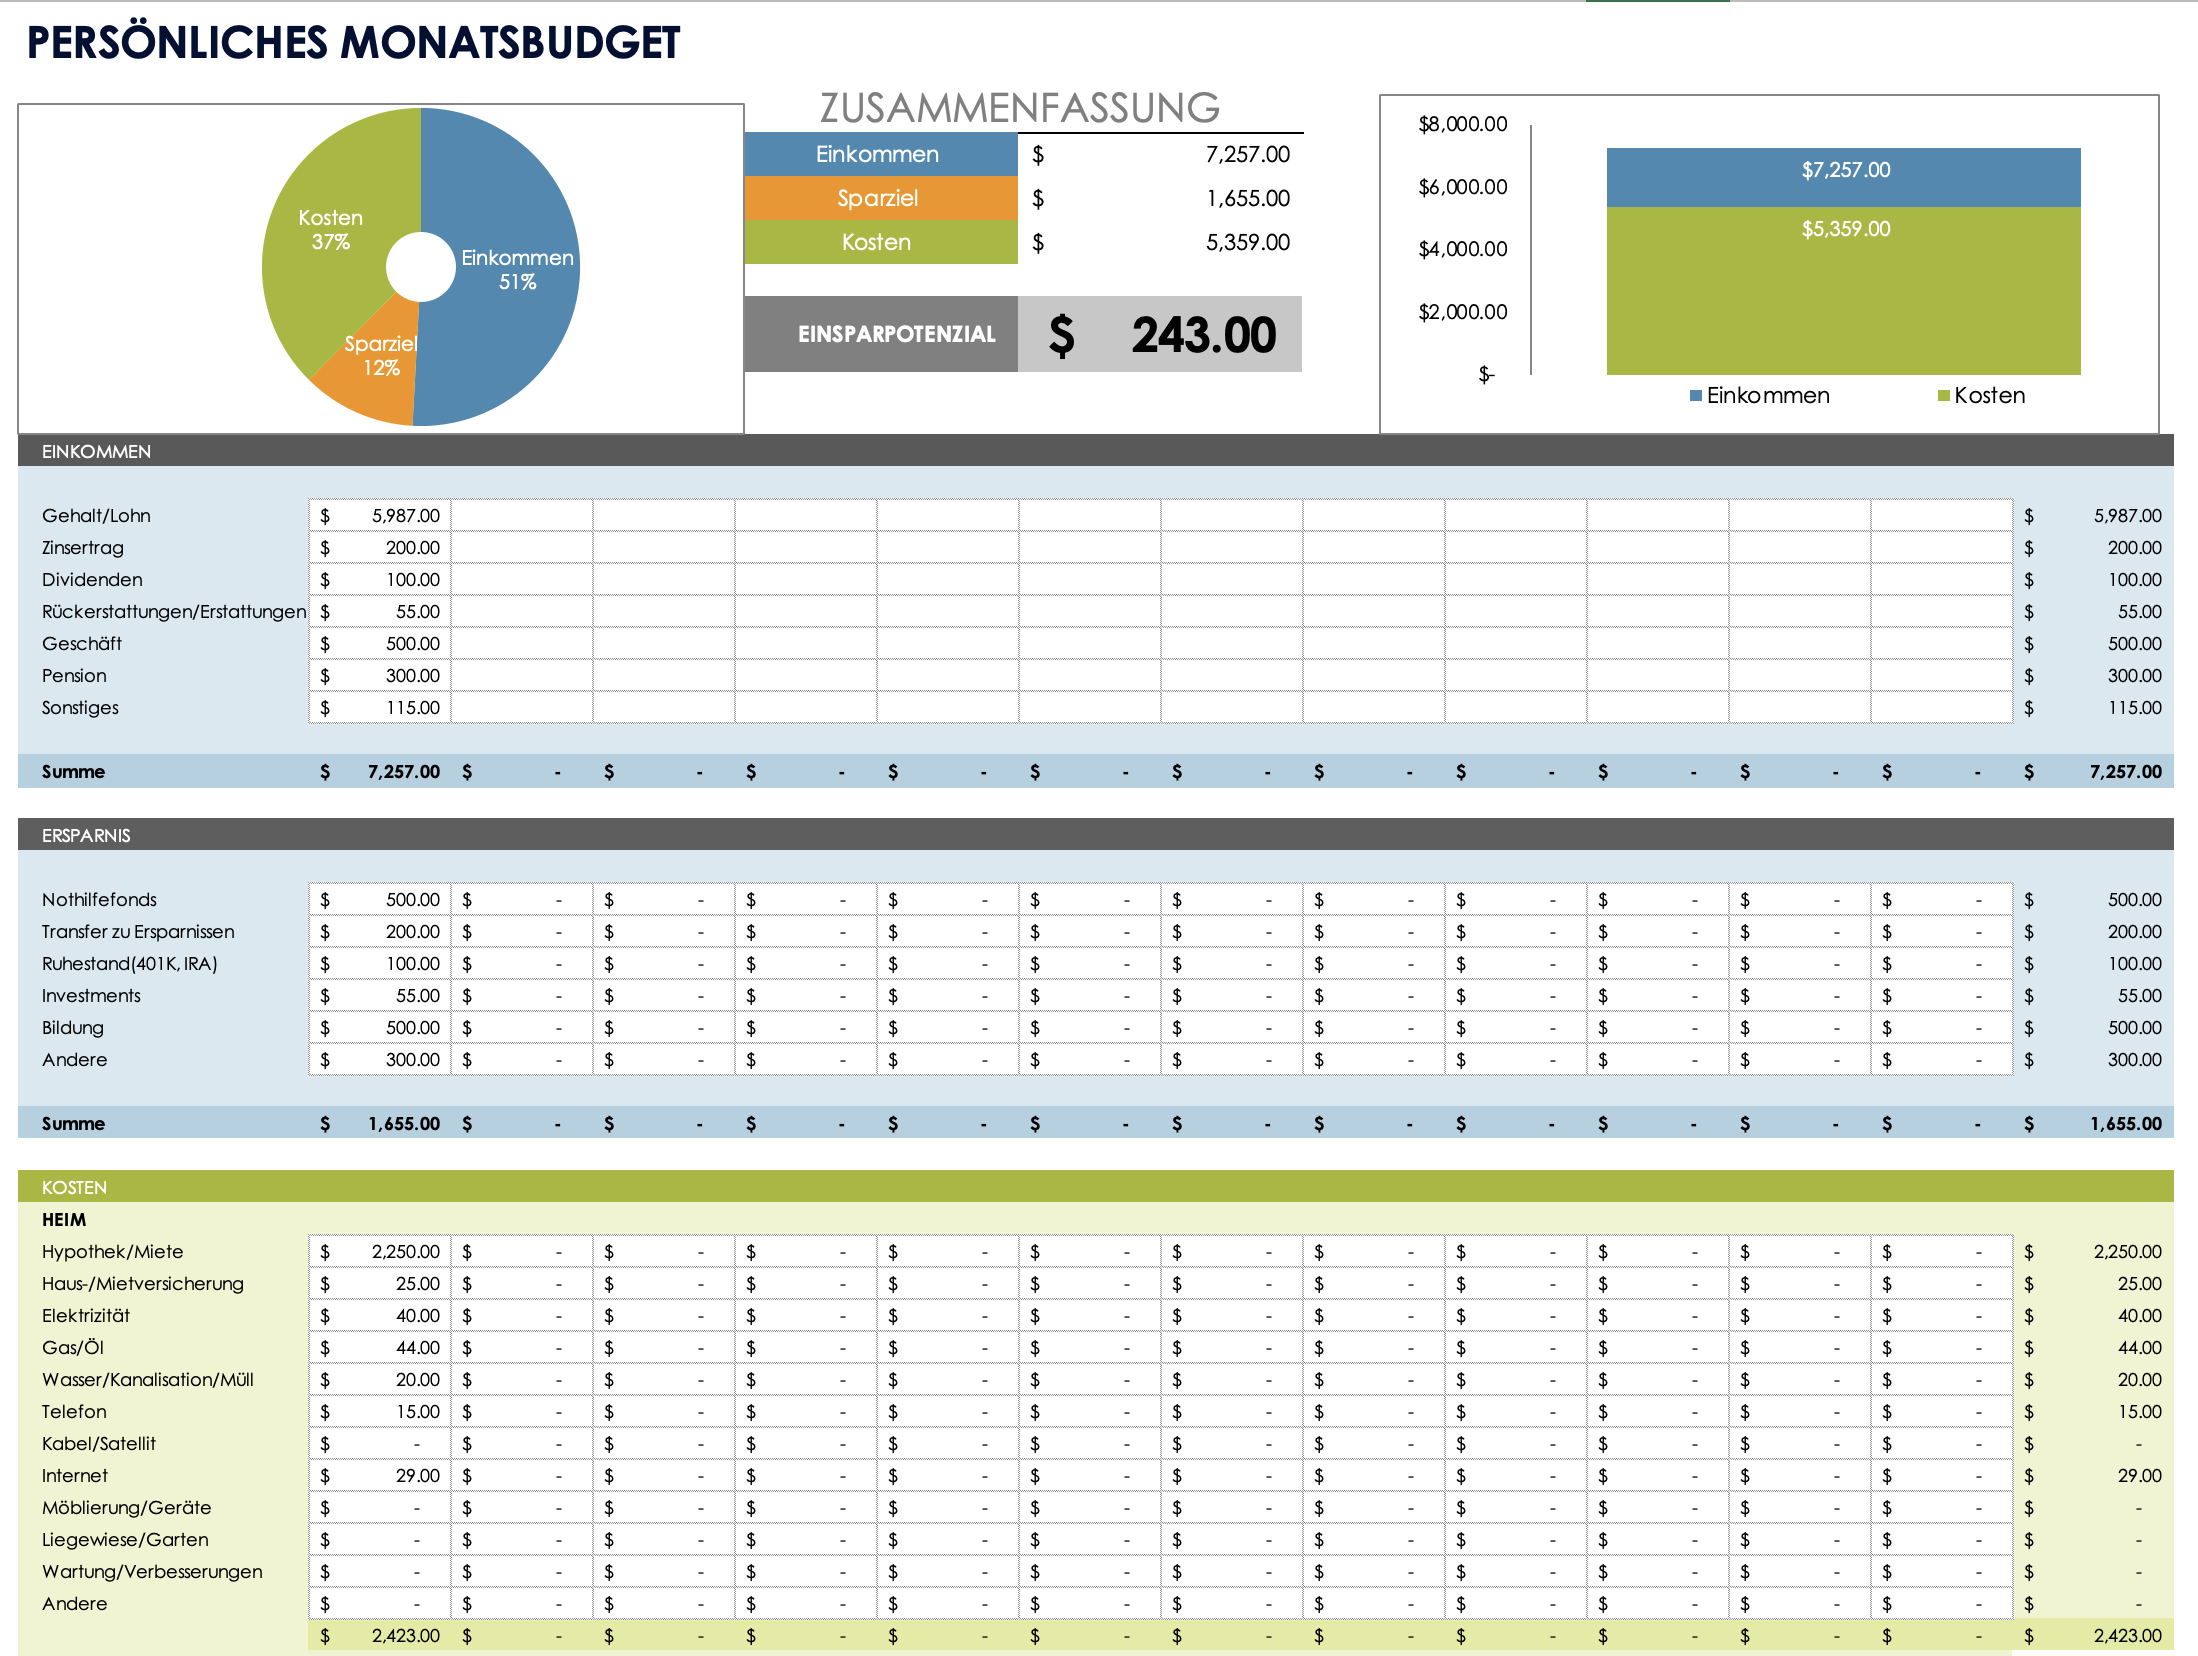Viewport: 2198px width, 1656px height.
Task: Click the Zinsertrag 200.00 first-month cell
Action: [x=380, y=547]
